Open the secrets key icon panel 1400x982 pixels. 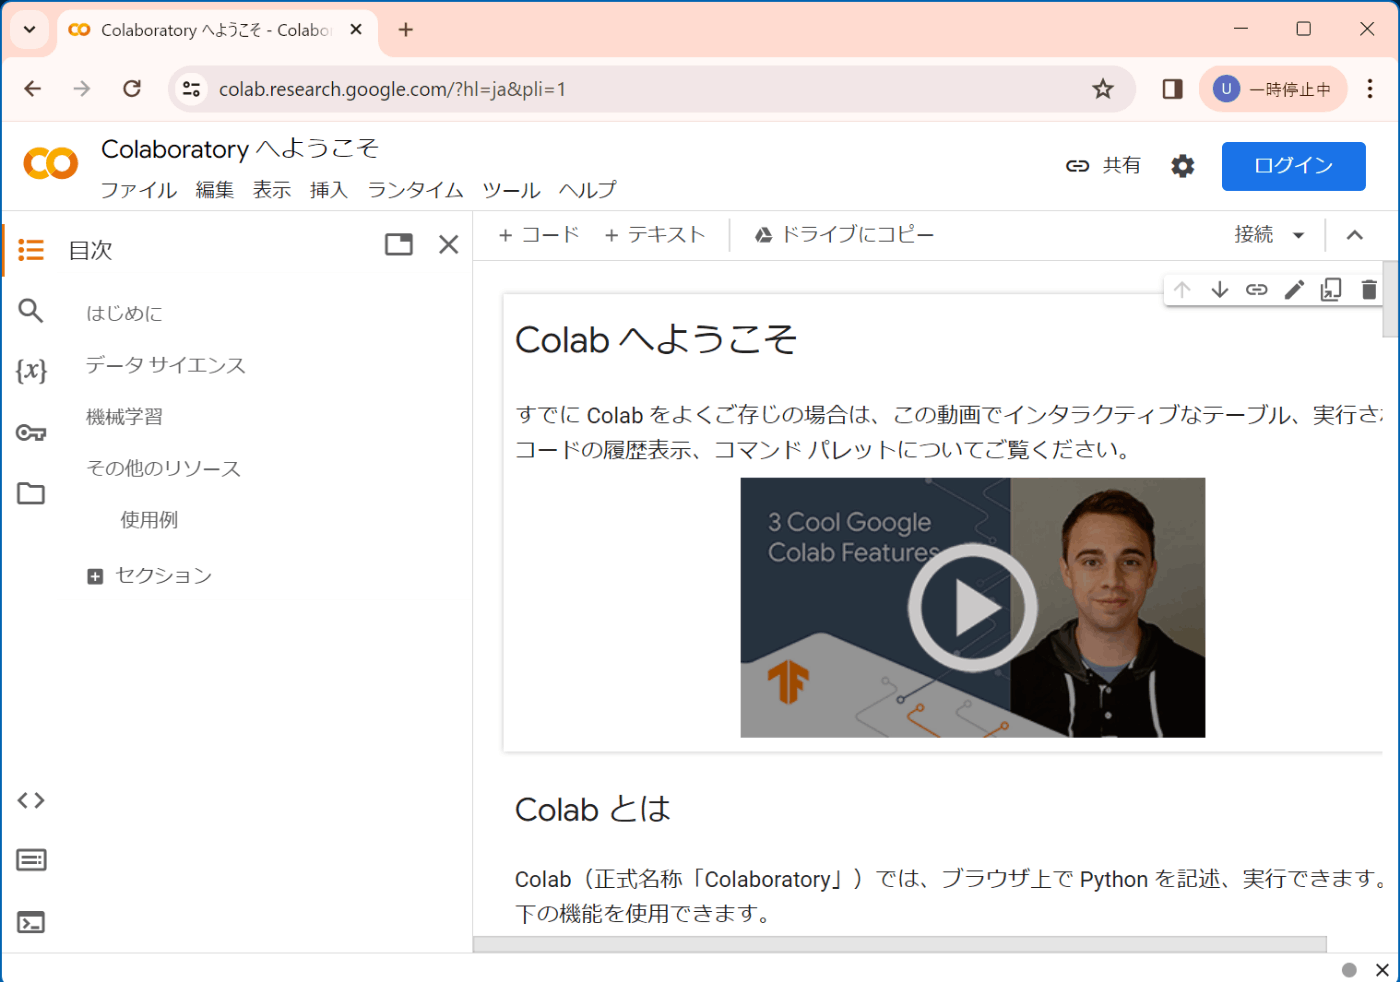coord(31,432)
